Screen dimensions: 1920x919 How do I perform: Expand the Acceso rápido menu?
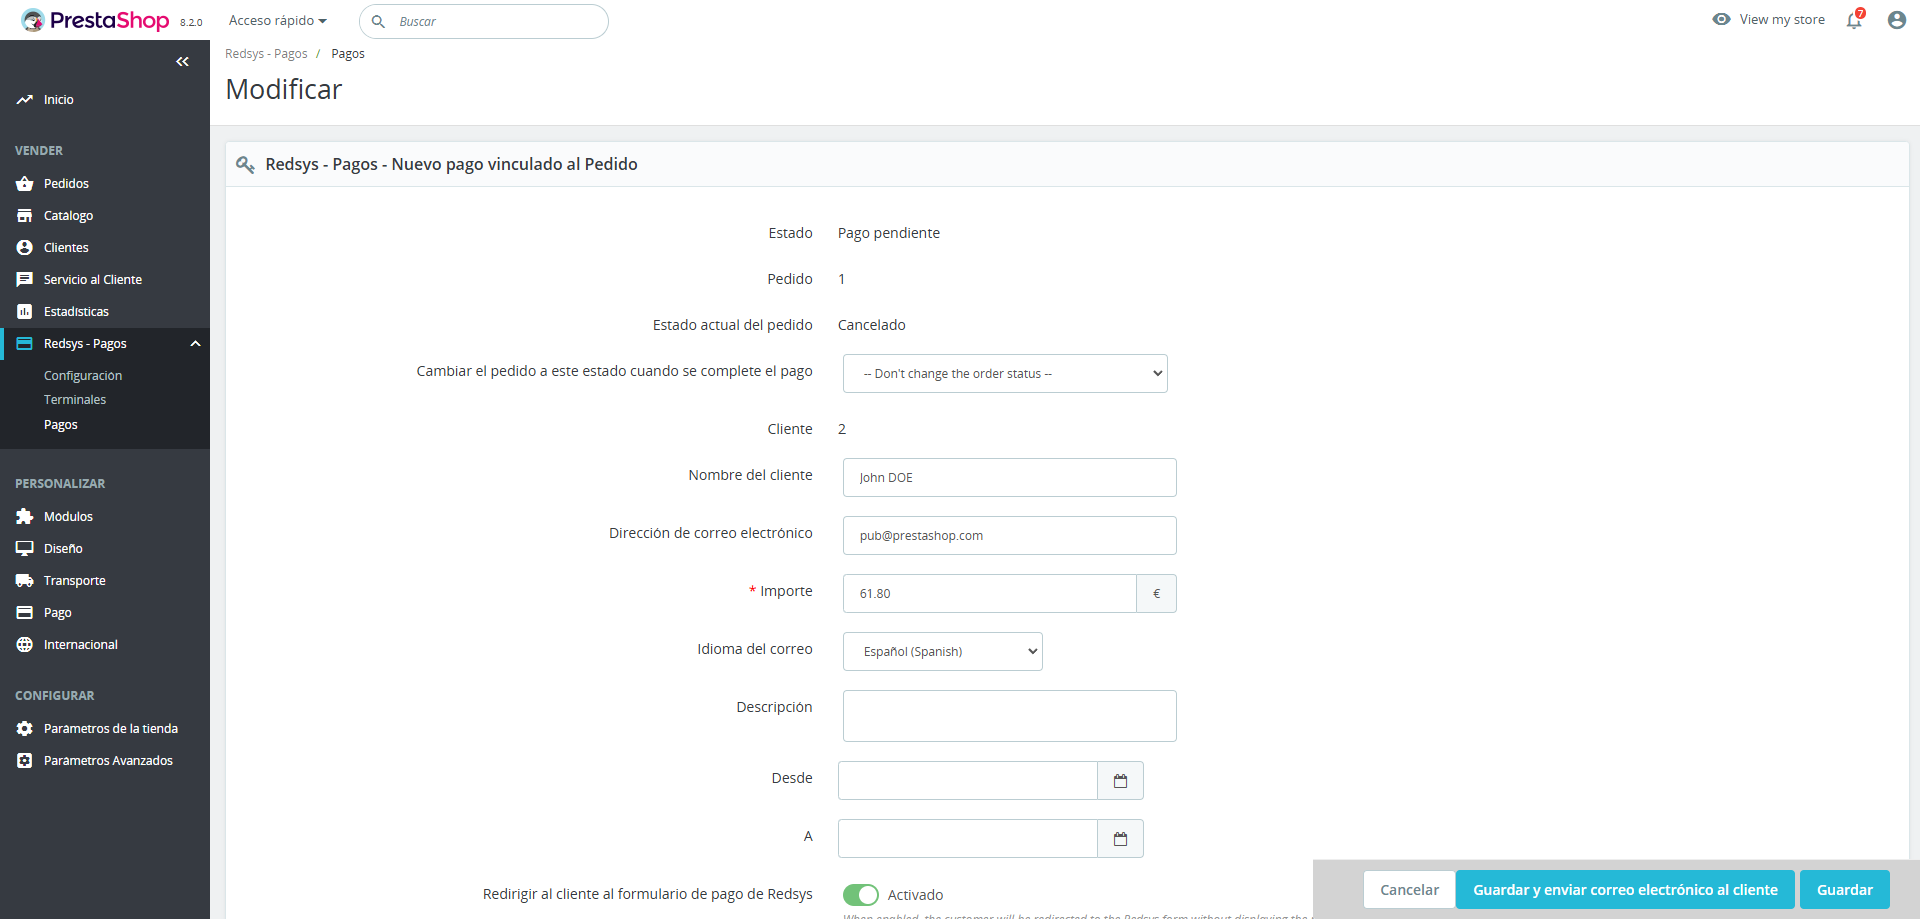(x=277, y=21)
